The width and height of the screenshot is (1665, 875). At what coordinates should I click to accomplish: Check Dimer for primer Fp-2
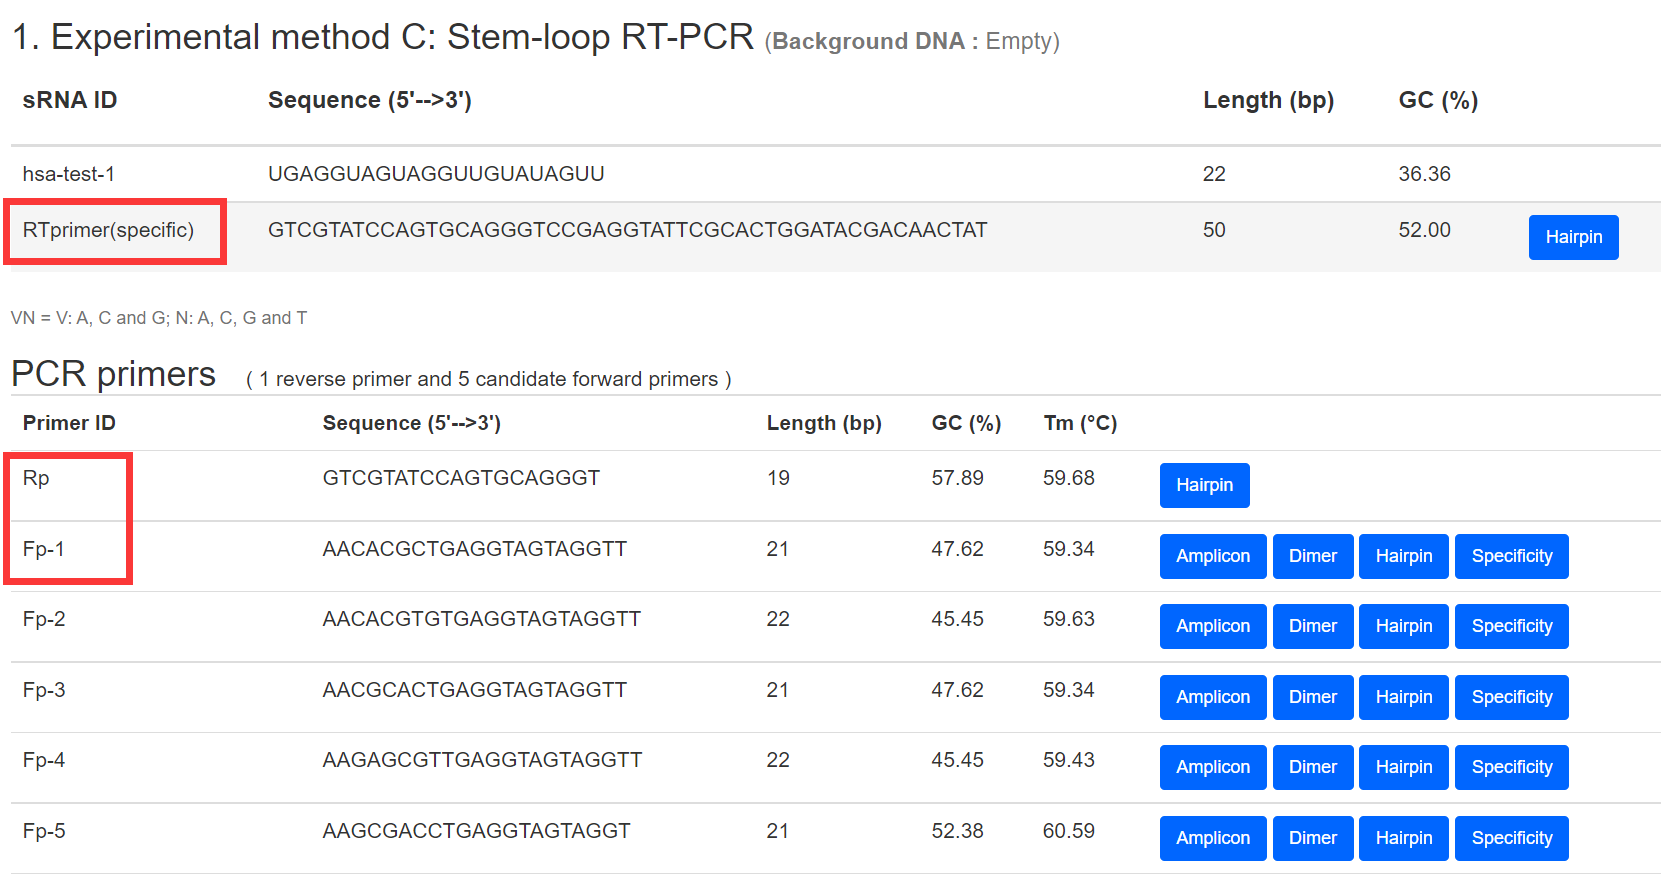pos(1313,627)
